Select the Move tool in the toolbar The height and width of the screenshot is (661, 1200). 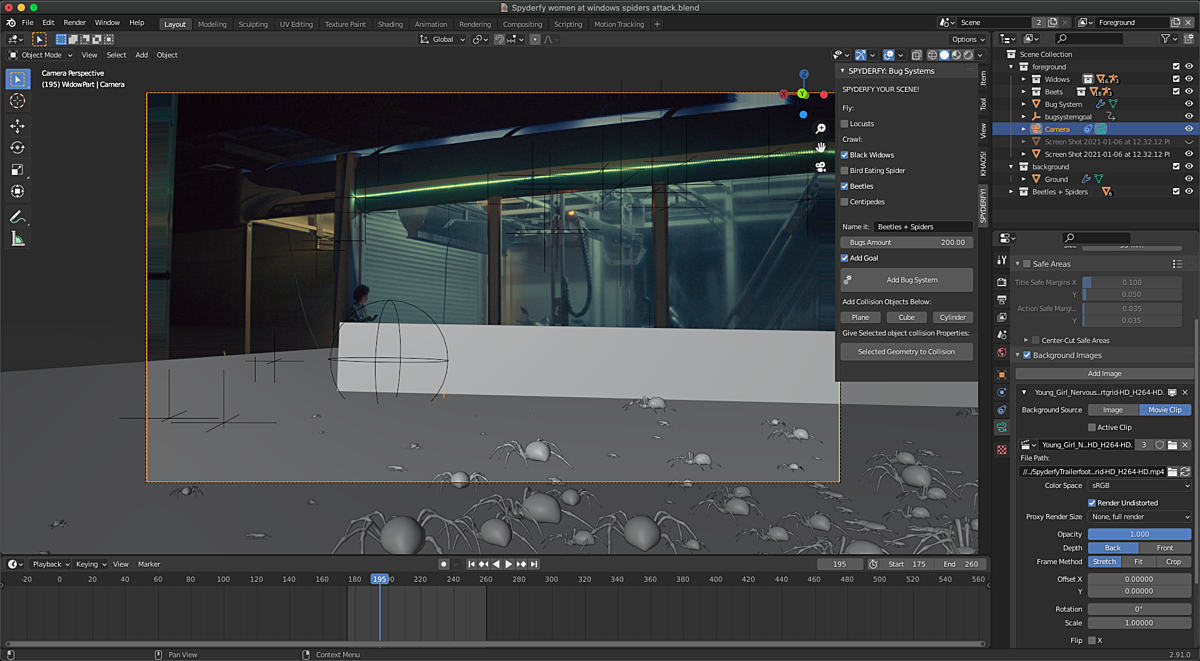coord(17,125)
